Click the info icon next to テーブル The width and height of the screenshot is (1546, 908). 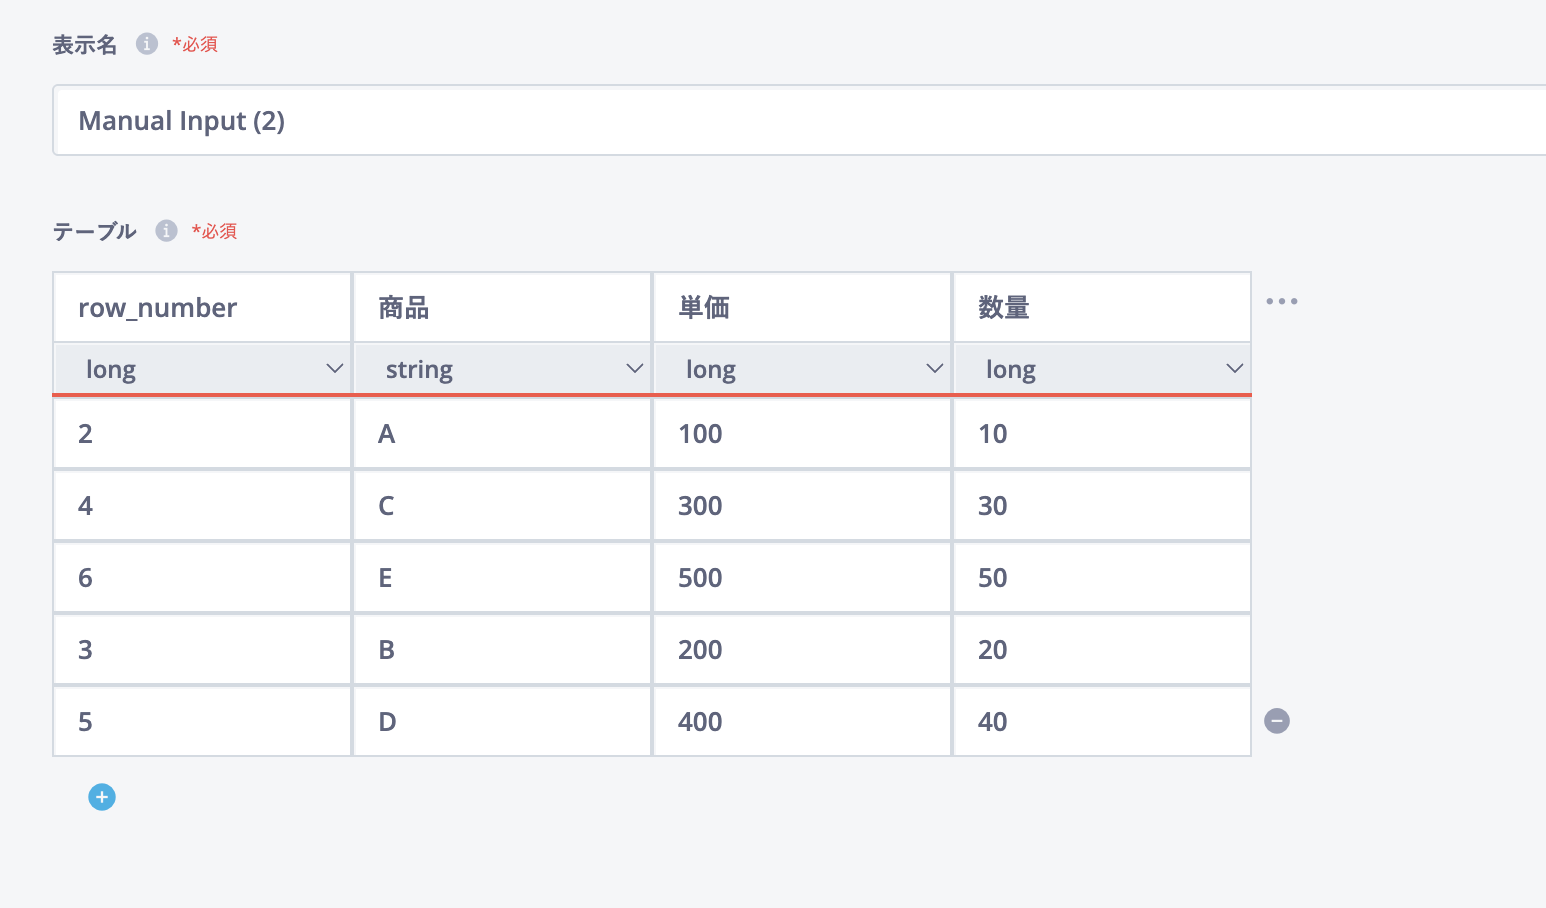pyautogui.click(x=166, y=231)
